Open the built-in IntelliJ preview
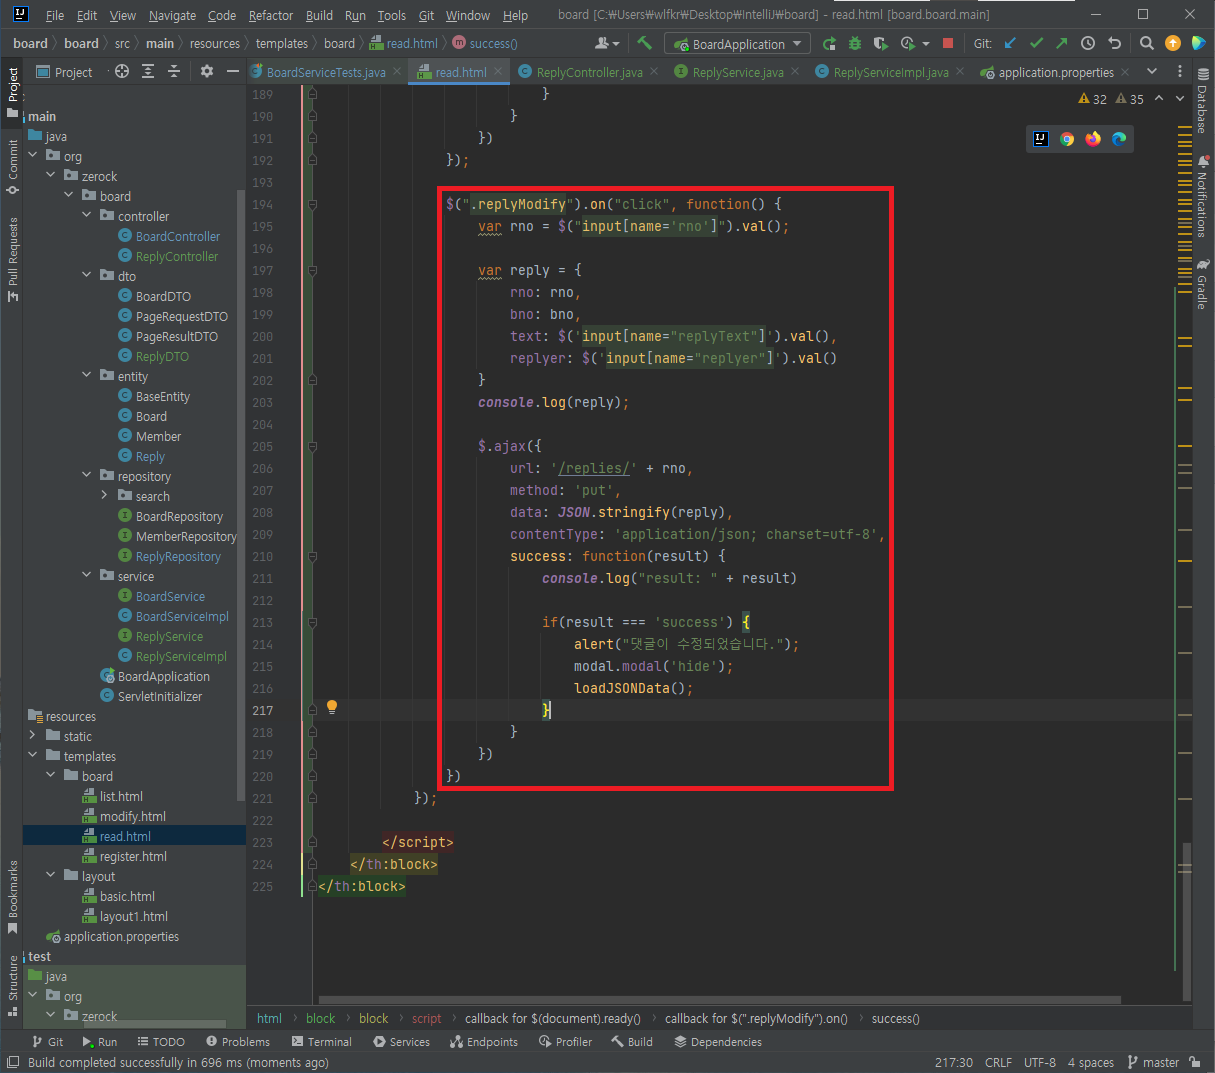This screenshot has height=1073, width=1215. pos(1041,139)
